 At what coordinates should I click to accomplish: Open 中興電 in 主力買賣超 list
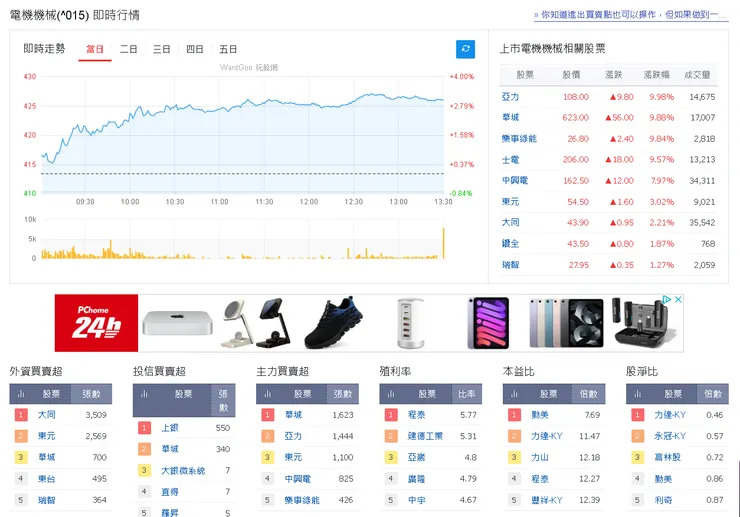click(298, 479)
